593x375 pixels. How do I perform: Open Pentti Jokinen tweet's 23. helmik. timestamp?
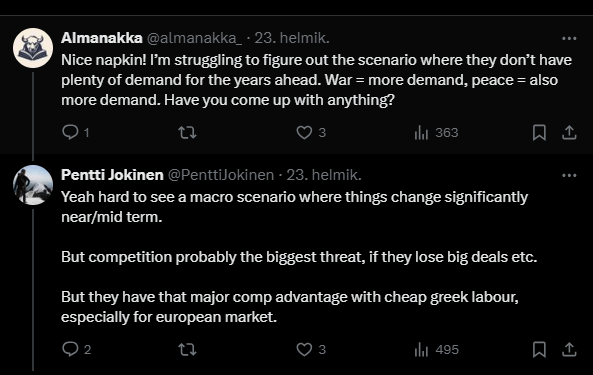pyautogui.click(x=324, y=175)
